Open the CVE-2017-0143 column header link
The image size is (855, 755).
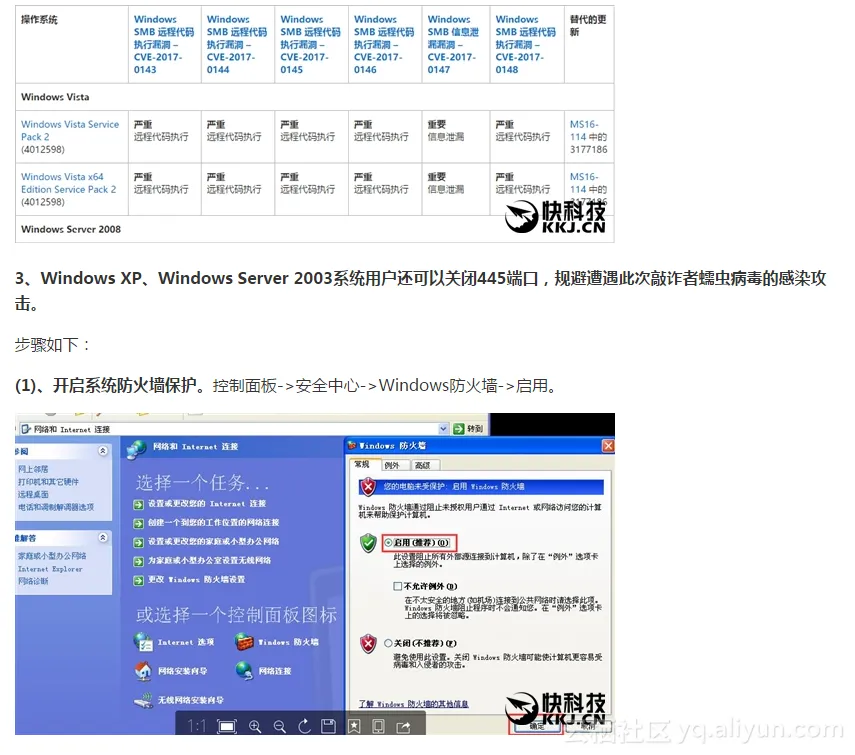pos(164,44)
